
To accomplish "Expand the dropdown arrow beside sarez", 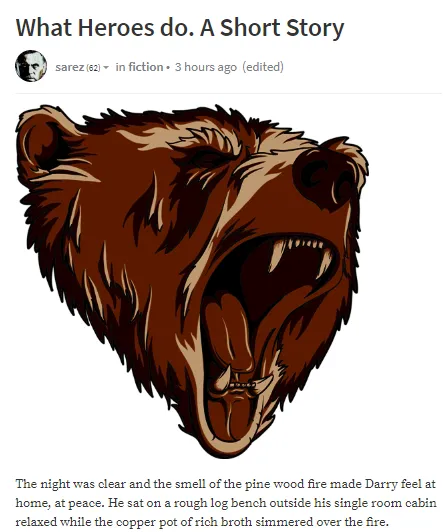I will (x=106, y=68).
